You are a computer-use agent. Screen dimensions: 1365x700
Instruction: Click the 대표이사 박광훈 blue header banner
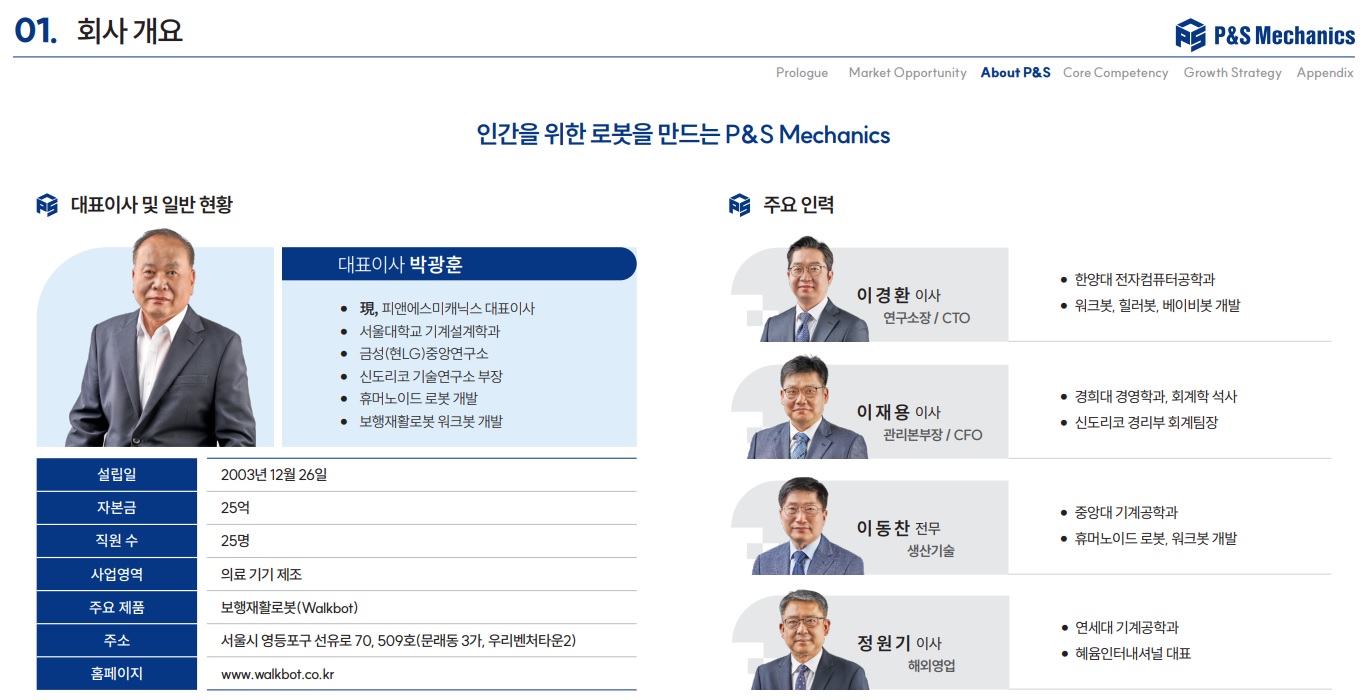coord(459,264)
